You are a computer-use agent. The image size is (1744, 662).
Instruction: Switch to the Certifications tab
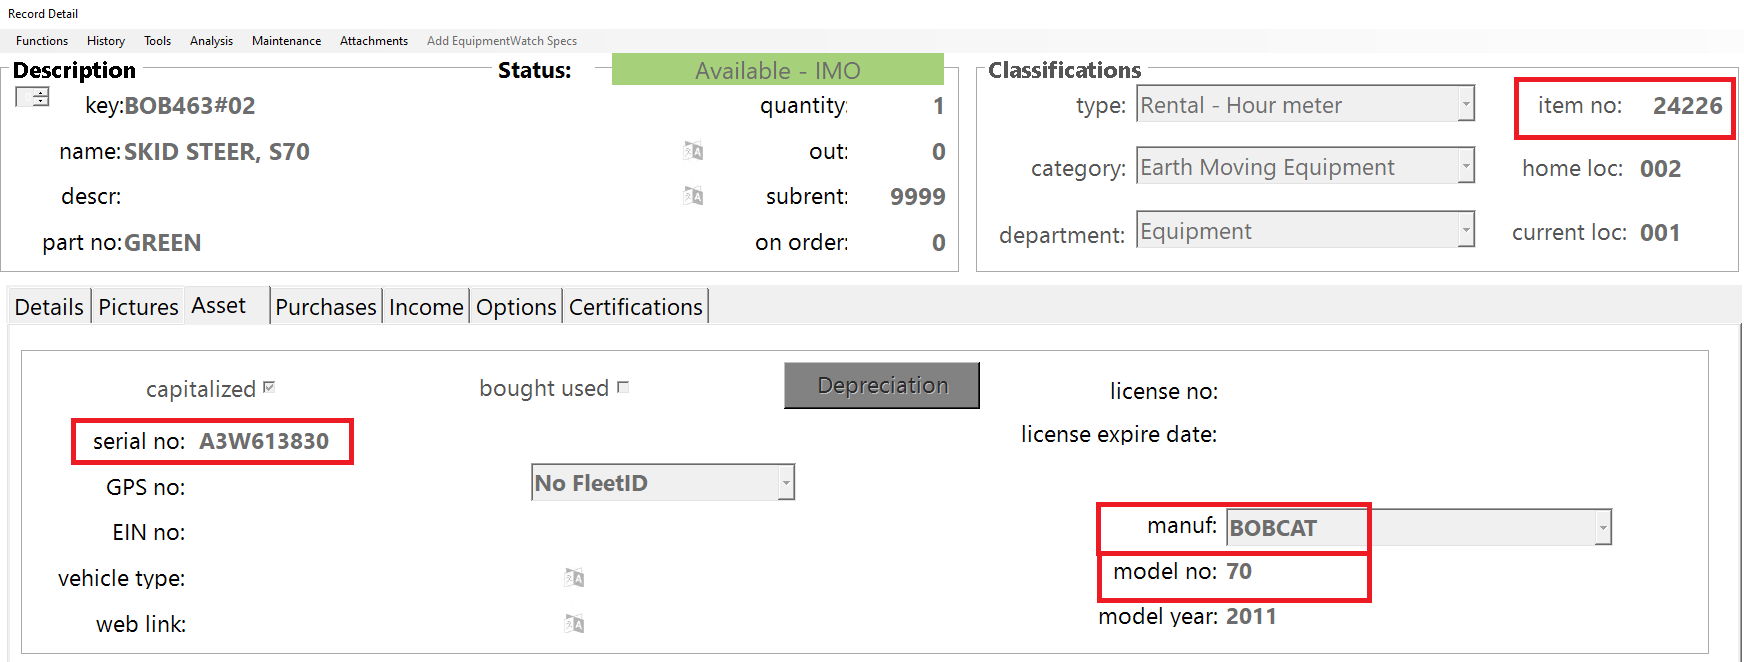tap(635, 307)
